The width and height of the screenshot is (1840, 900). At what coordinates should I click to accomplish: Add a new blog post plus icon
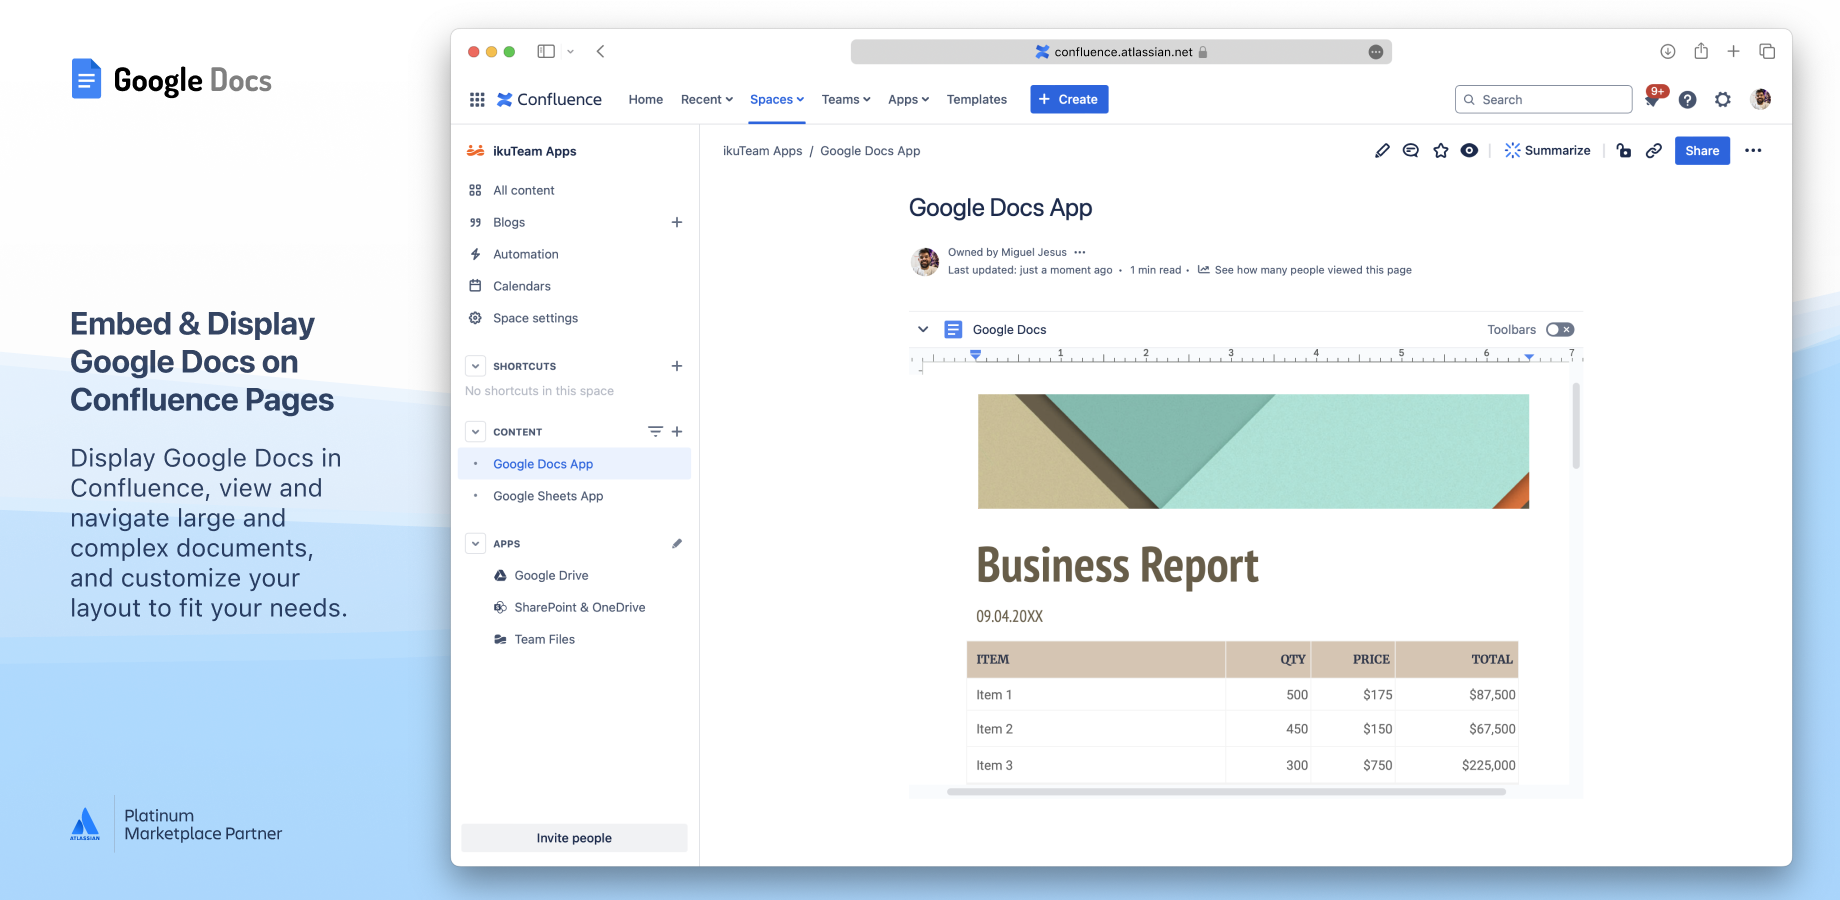(677, 222)
